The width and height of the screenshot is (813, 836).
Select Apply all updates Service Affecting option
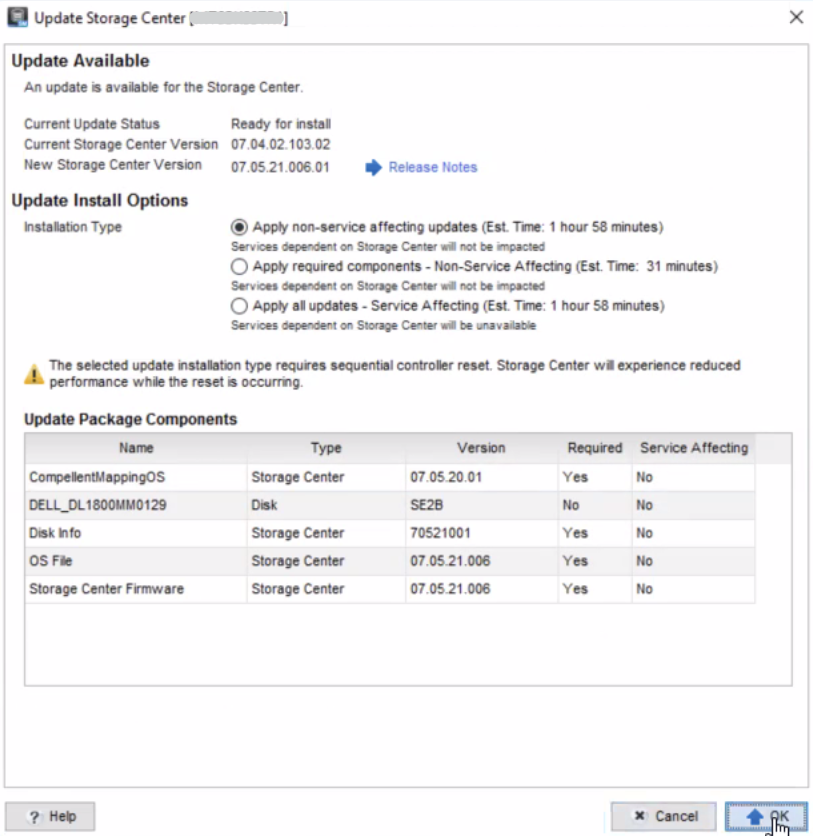pos(239,306)
